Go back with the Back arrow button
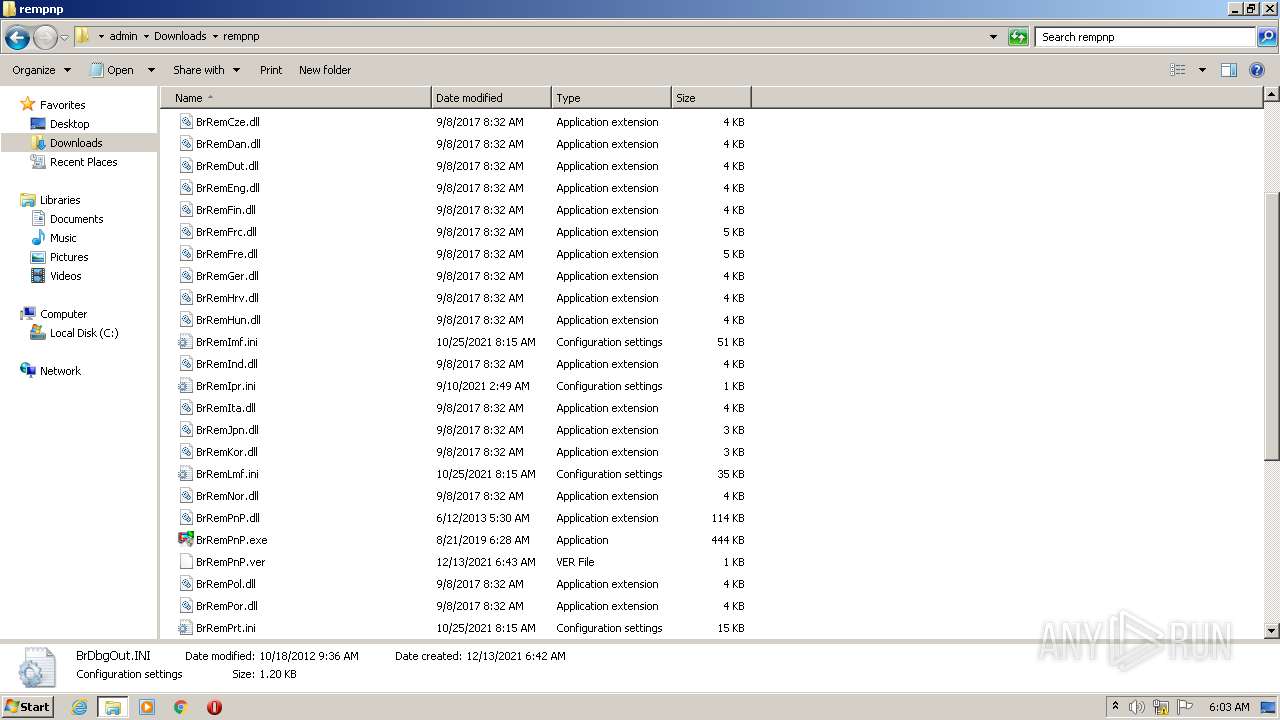The width and height of the screenshot is (1280, 720). coord(17,38)
